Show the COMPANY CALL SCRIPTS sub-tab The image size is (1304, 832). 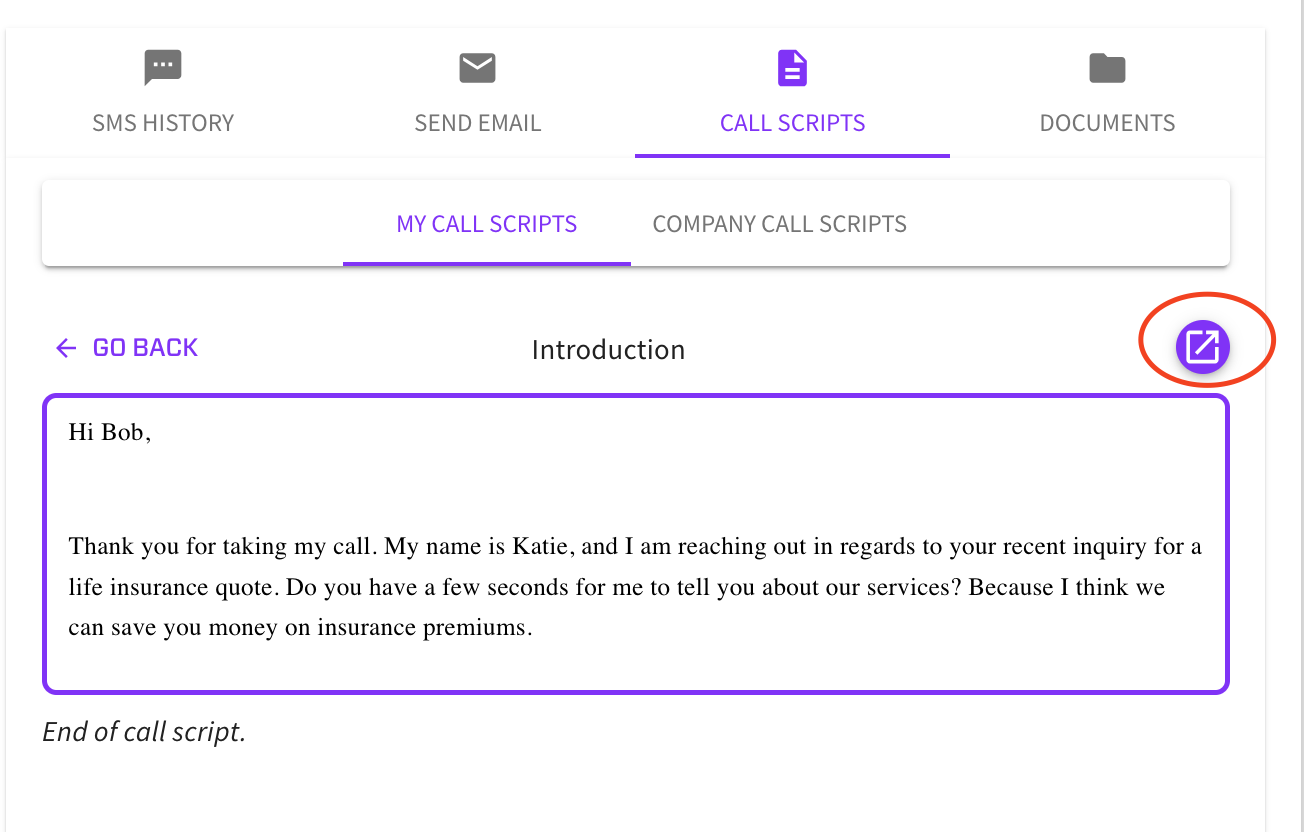coord(780,223)
